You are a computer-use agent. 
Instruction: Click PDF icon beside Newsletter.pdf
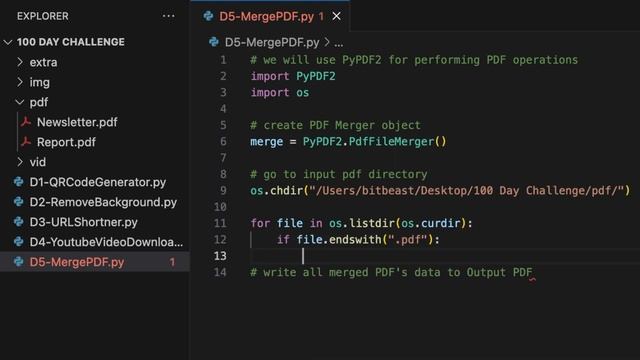26,122
